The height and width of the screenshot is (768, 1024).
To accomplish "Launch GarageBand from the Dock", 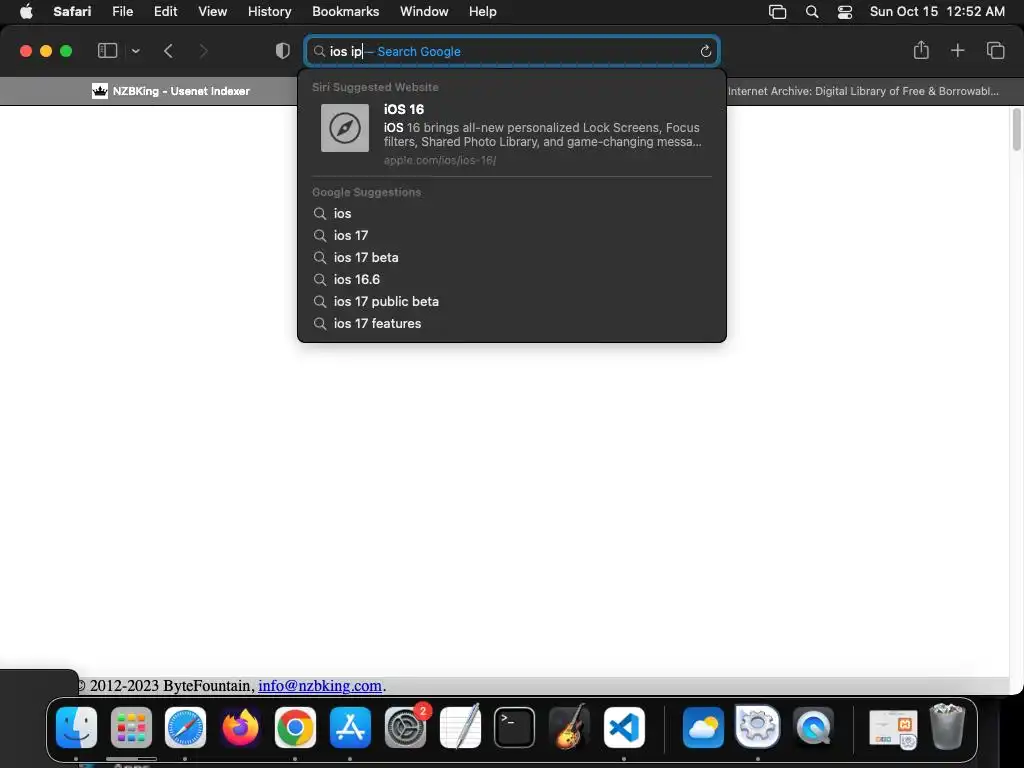I will 569,727.
